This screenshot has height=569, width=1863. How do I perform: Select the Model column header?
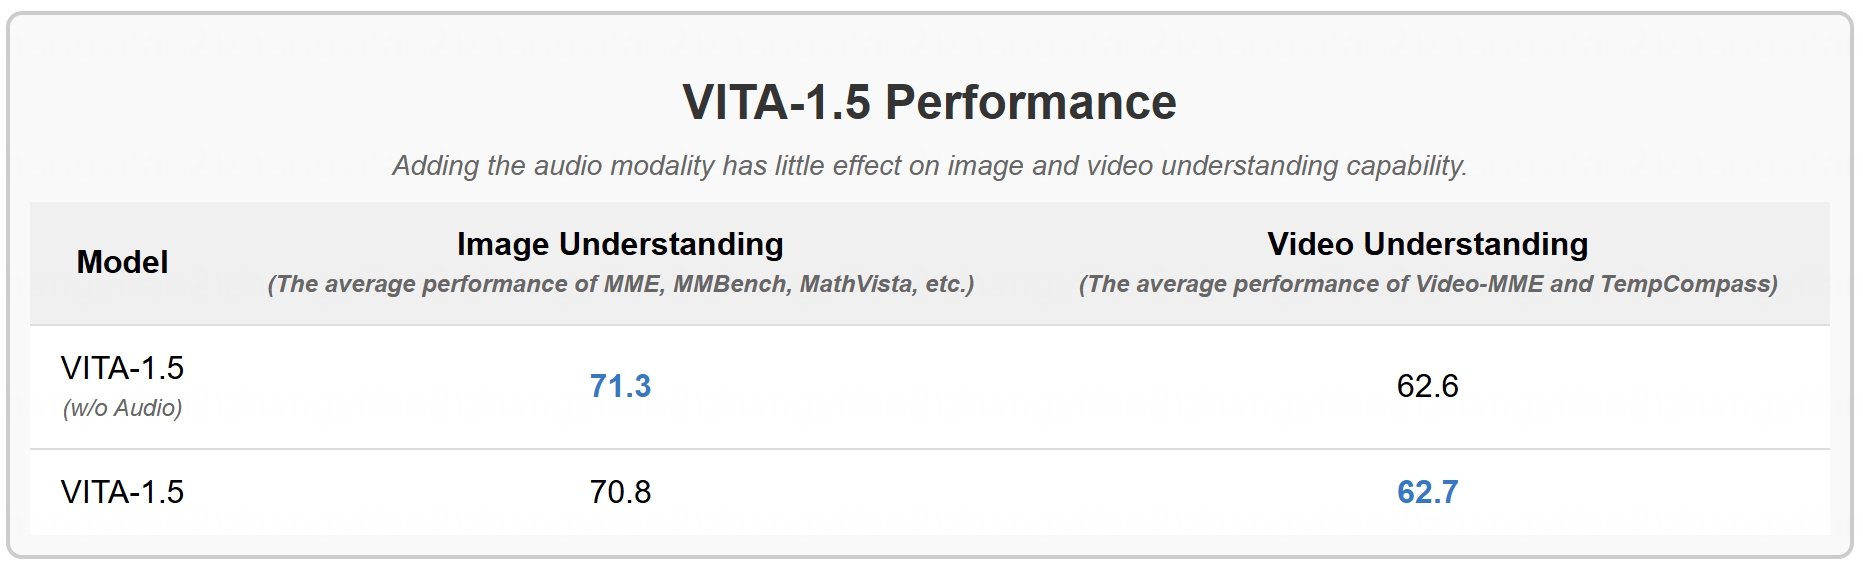(122, 262)
